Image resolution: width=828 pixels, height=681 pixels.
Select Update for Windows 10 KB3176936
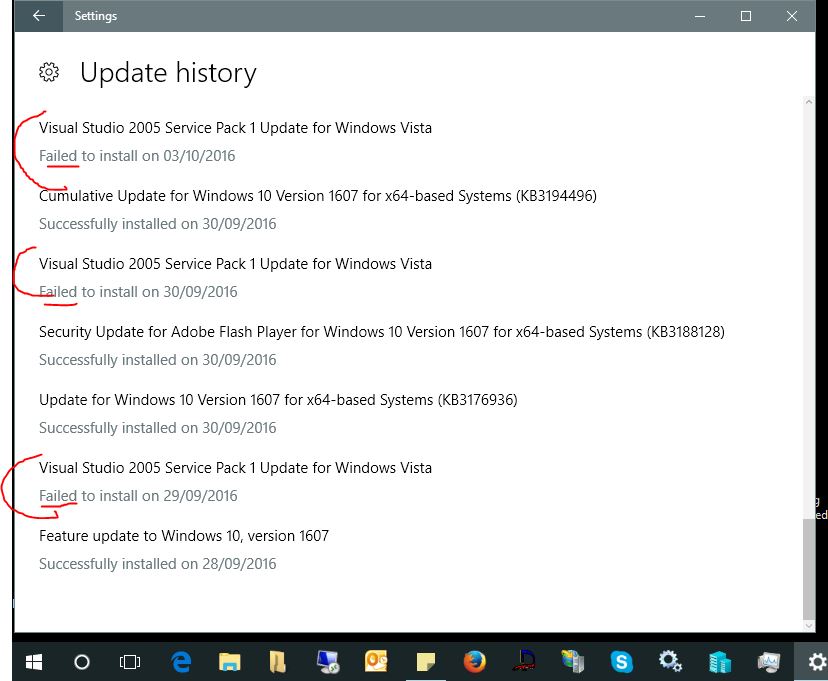click(278, 400)
